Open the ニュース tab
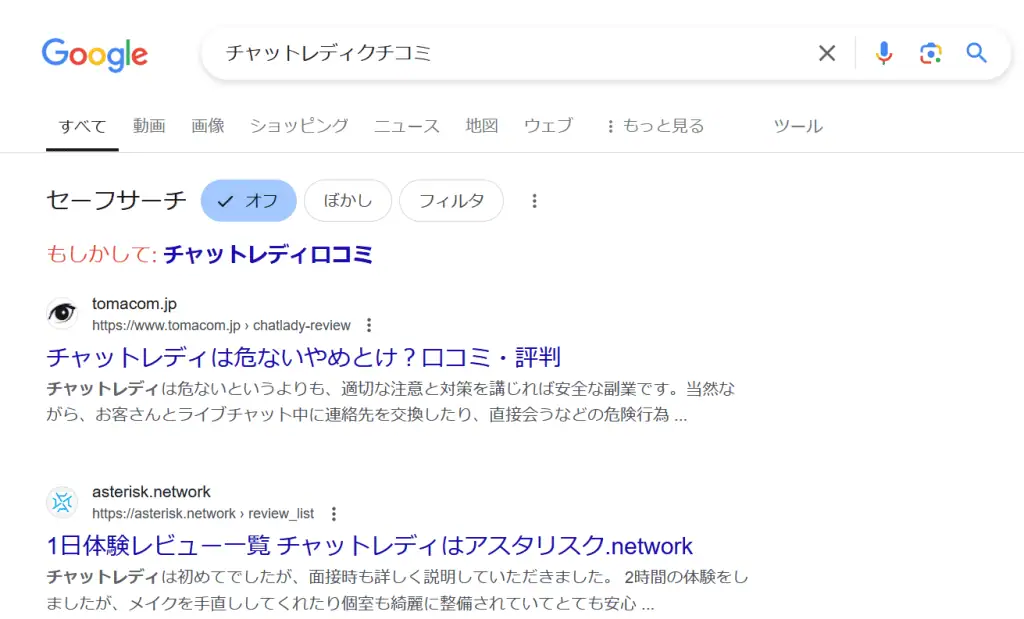The width and height of the screenshot is (1024, 619). click(x=407, y=125)
